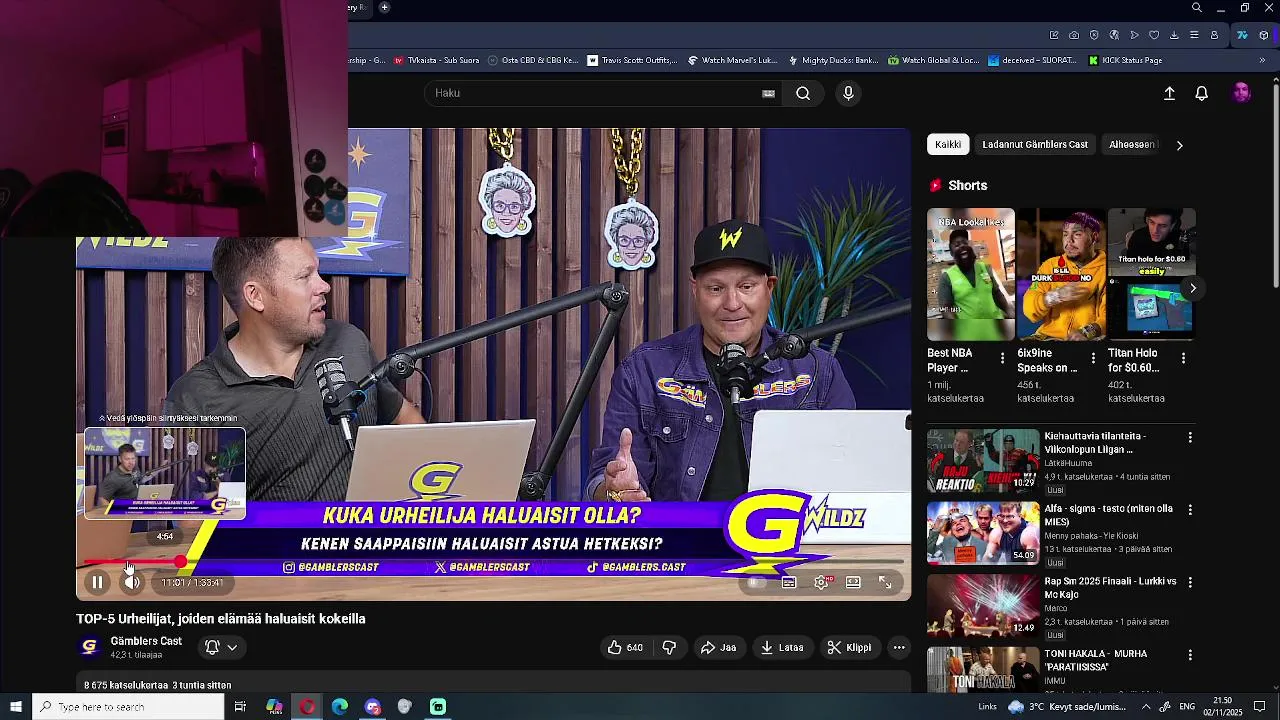1280x720 pixels.
Task: Open Task View on taskbar
Action: click(x=240, y=707)
